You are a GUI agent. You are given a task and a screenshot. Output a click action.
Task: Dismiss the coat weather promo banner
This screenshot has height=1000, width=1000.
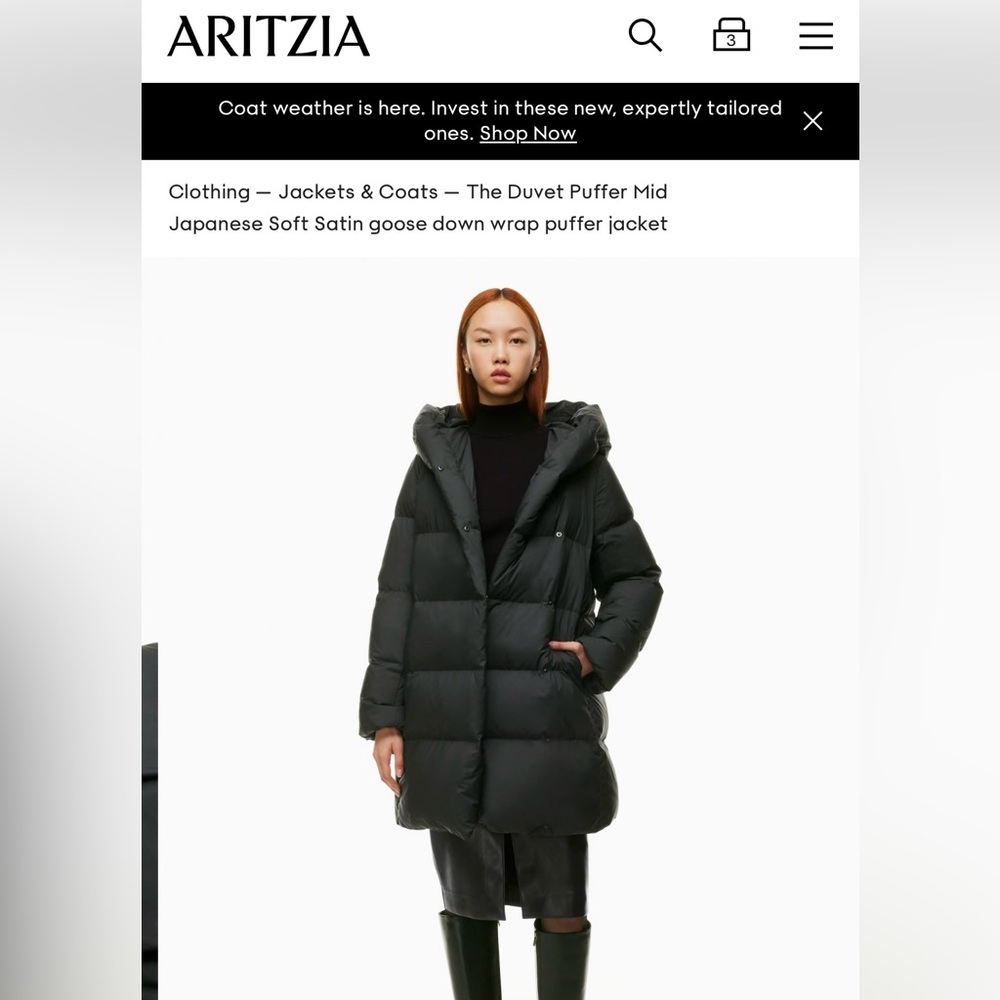(x=812, y=121)
